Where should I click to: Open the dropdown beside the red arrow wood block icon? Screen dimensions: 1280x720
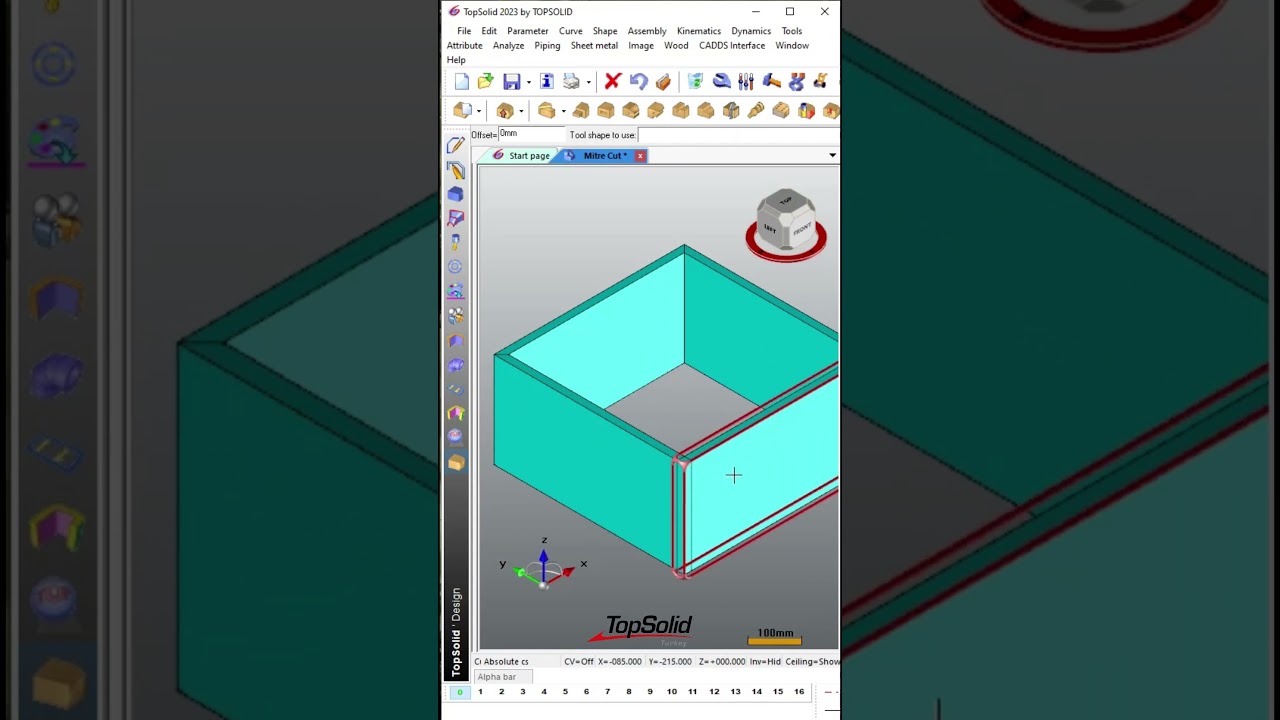(x=521, y=111)
